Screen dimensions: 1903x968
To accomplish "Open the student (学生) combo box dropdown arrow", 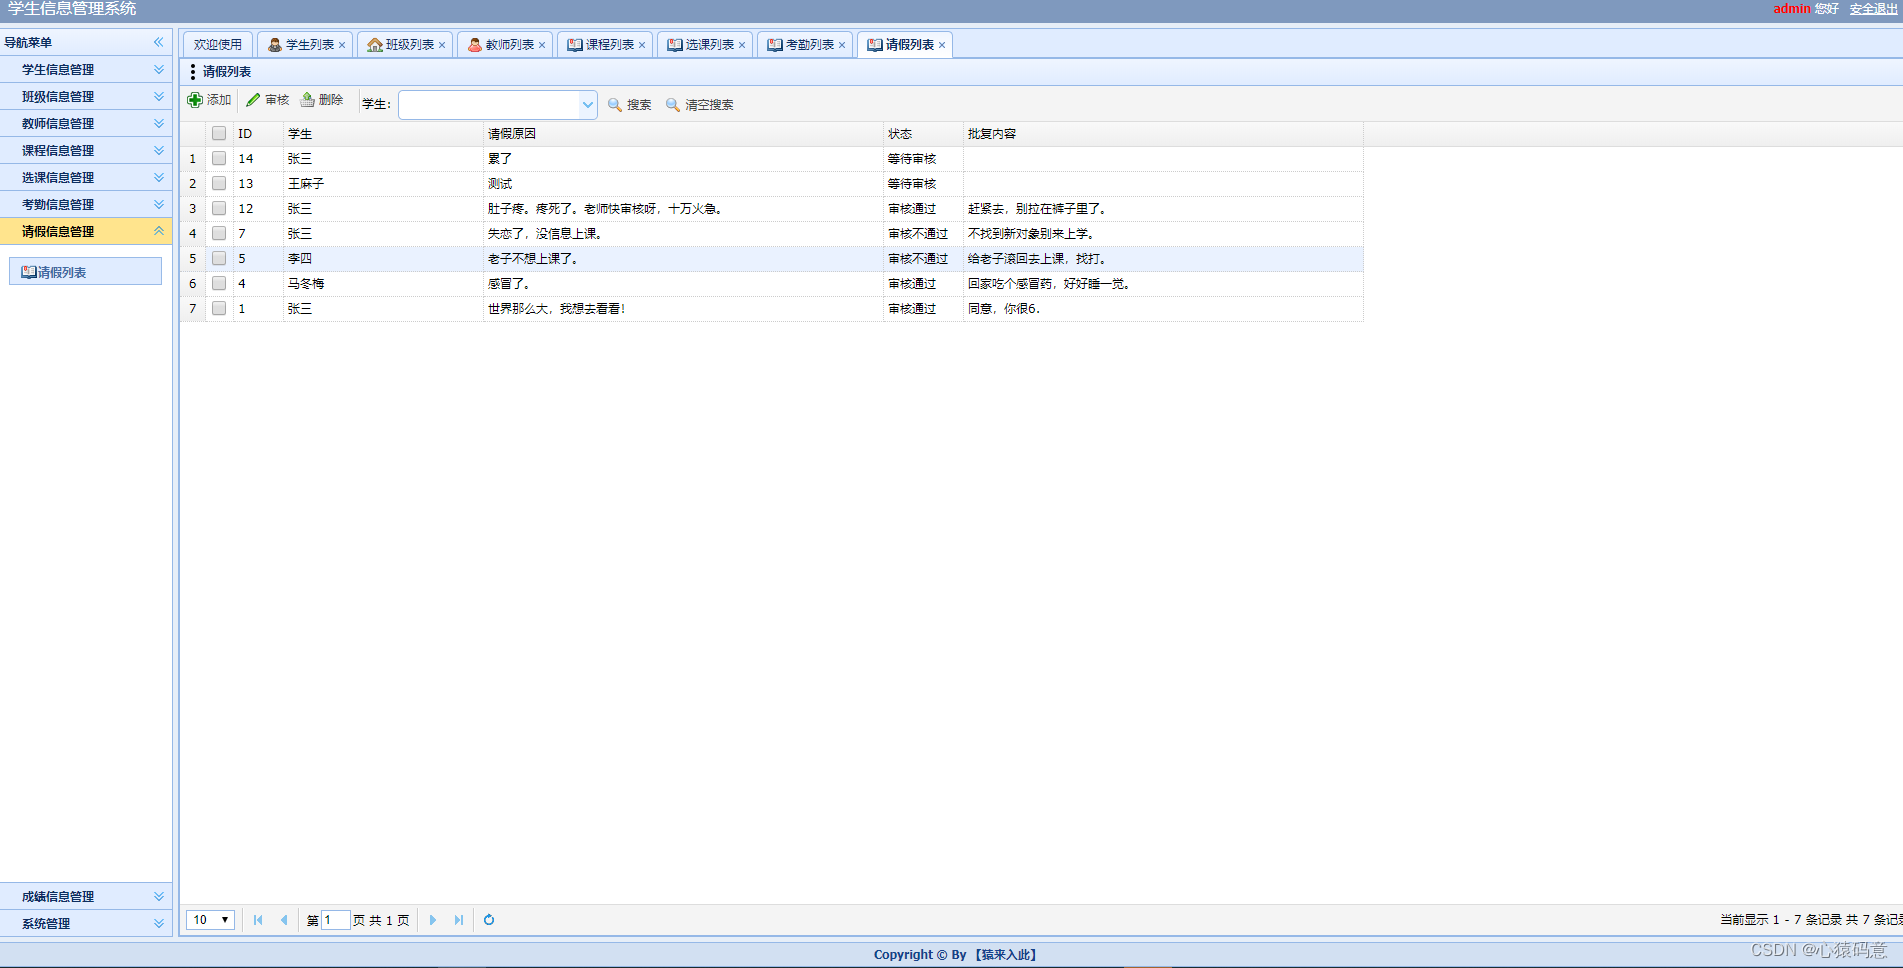I will point(588,105).
